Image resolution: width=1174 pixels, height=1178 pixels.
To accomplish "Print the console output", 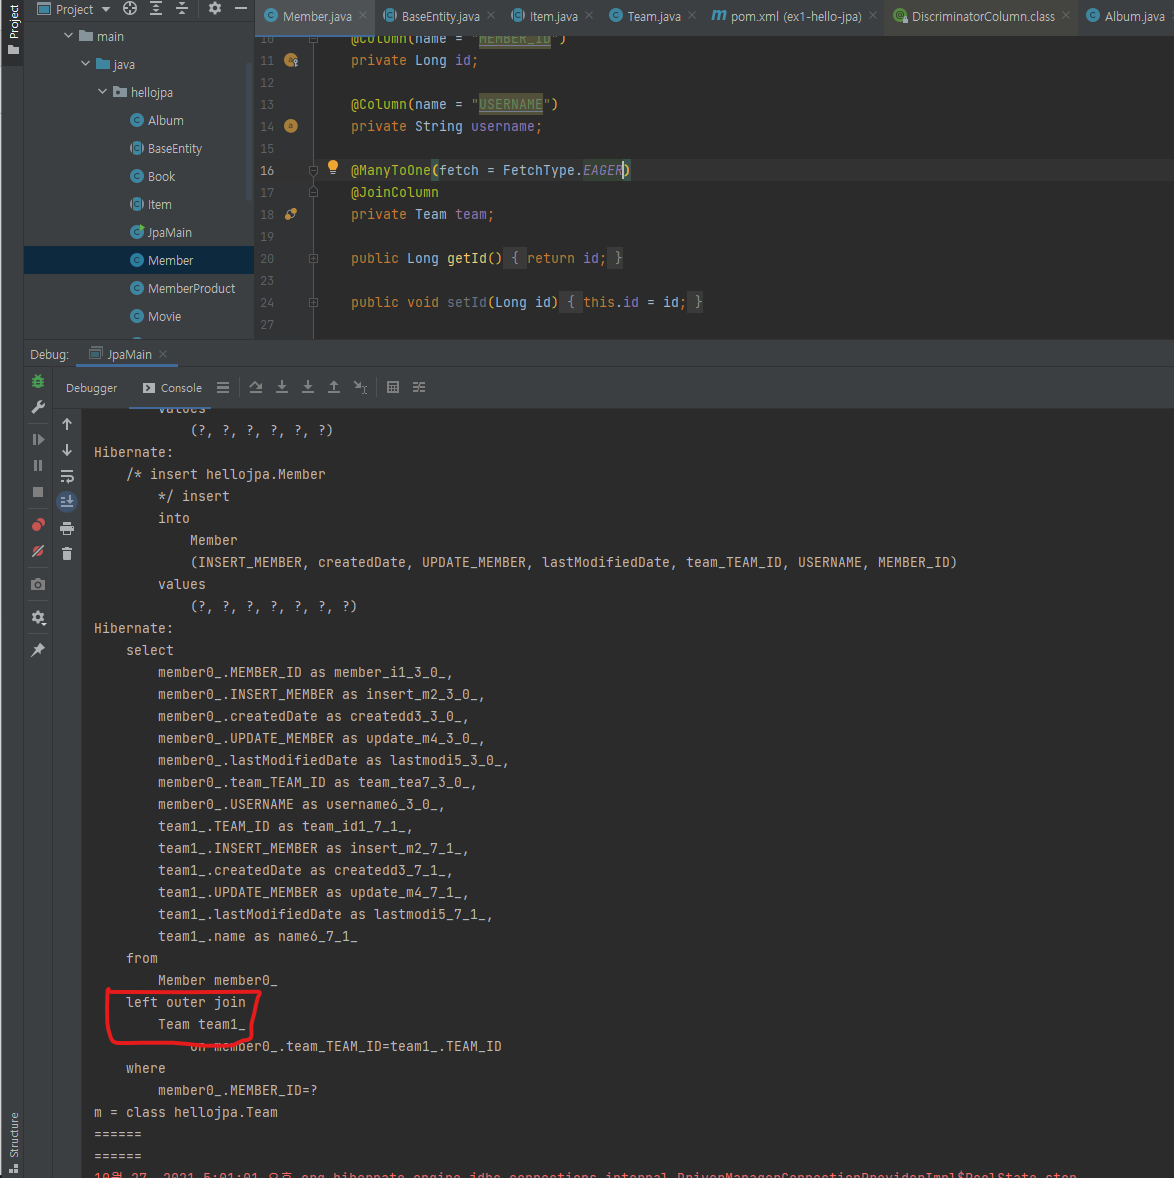I will (67, 528).
